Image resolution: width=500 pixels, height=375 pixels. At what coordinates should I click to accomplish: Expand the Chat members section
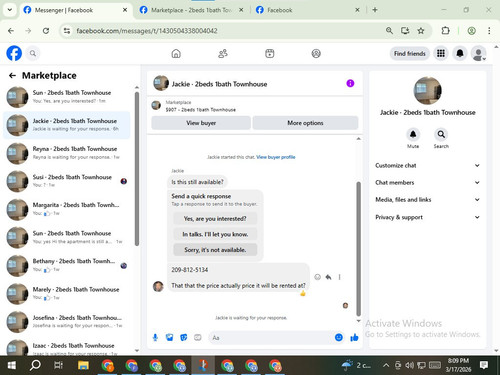[x=427, y=183]
